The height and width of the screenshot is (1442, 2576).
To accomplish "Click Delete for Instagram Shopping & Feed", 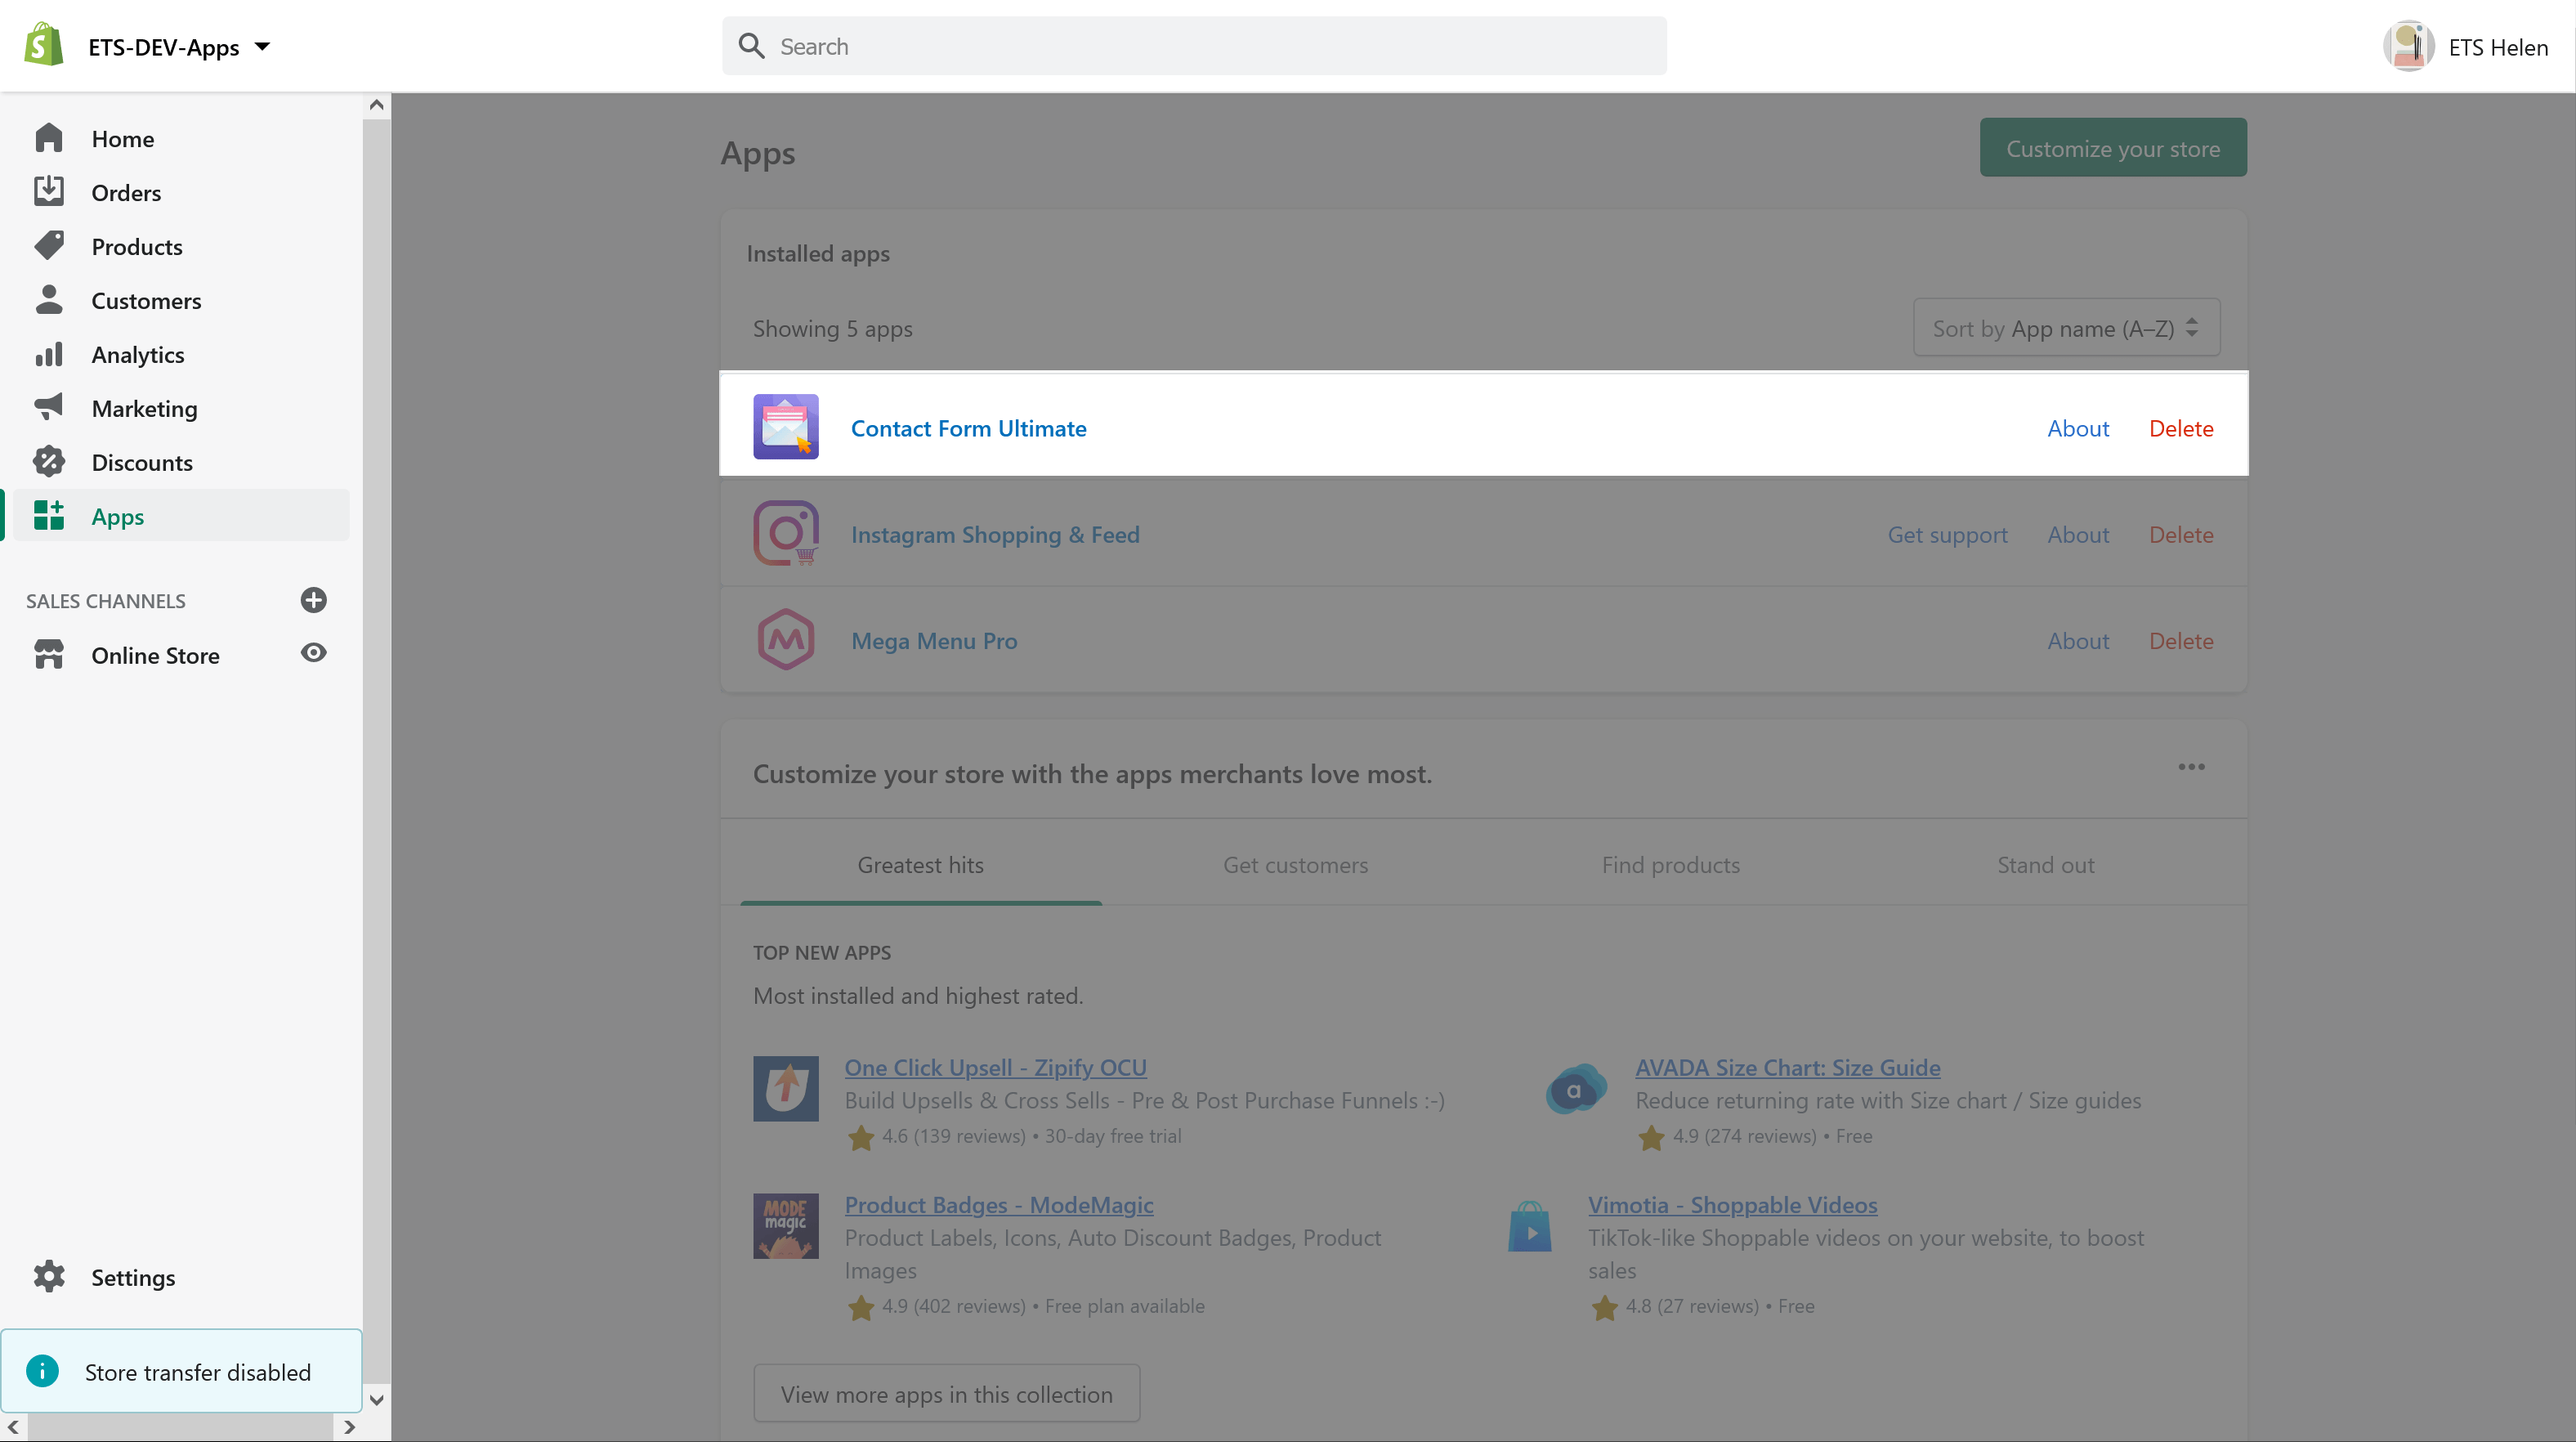I will coord(2181,534).
